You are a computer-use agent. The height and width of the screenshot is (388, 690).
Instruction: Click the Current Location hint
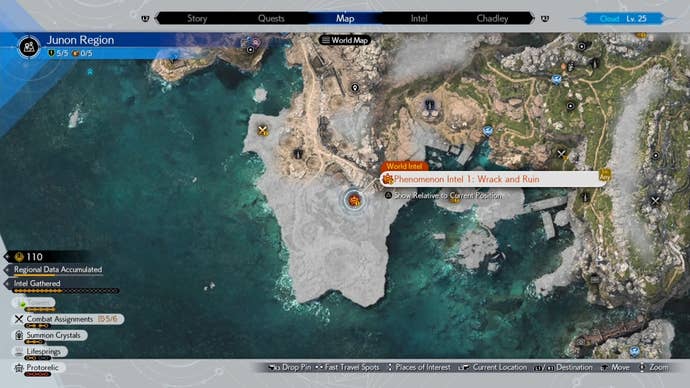tap(492, 367)
